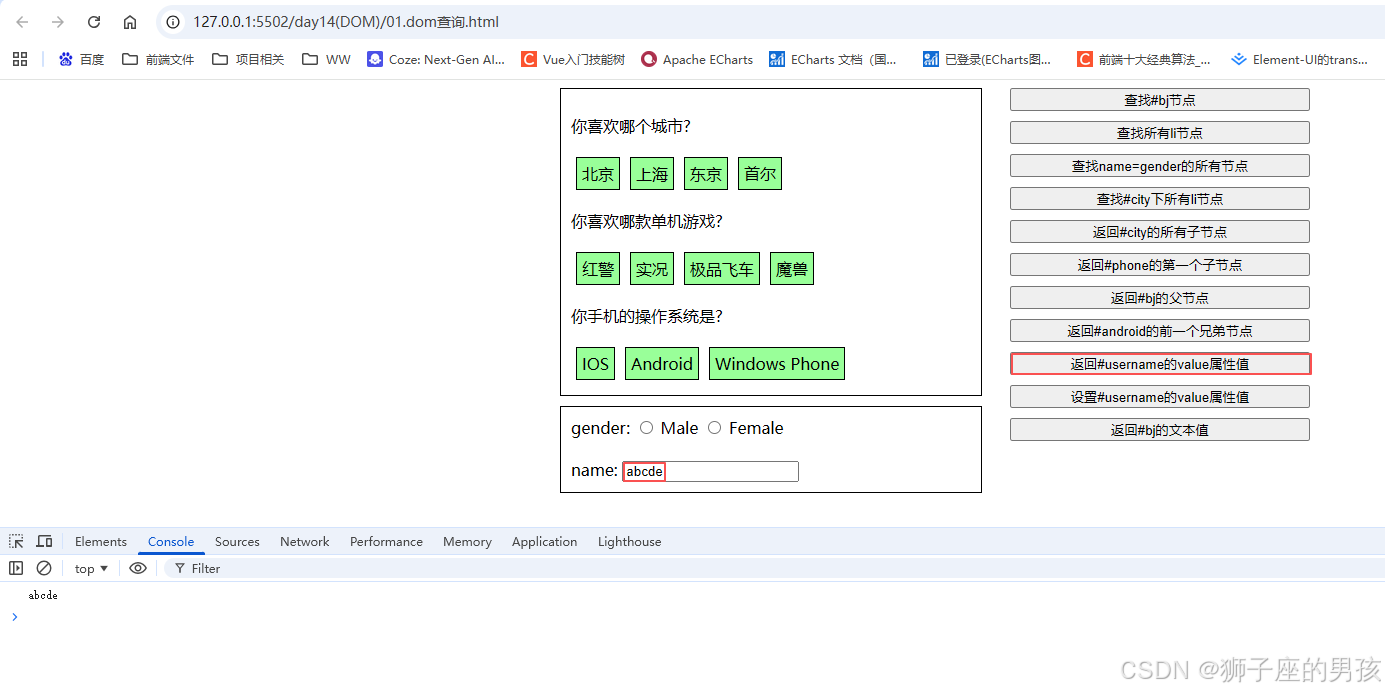The height and width of the screenshot is (693, 1385).
Task: Open the top JavaScript context dropdown
Action: 91,568
